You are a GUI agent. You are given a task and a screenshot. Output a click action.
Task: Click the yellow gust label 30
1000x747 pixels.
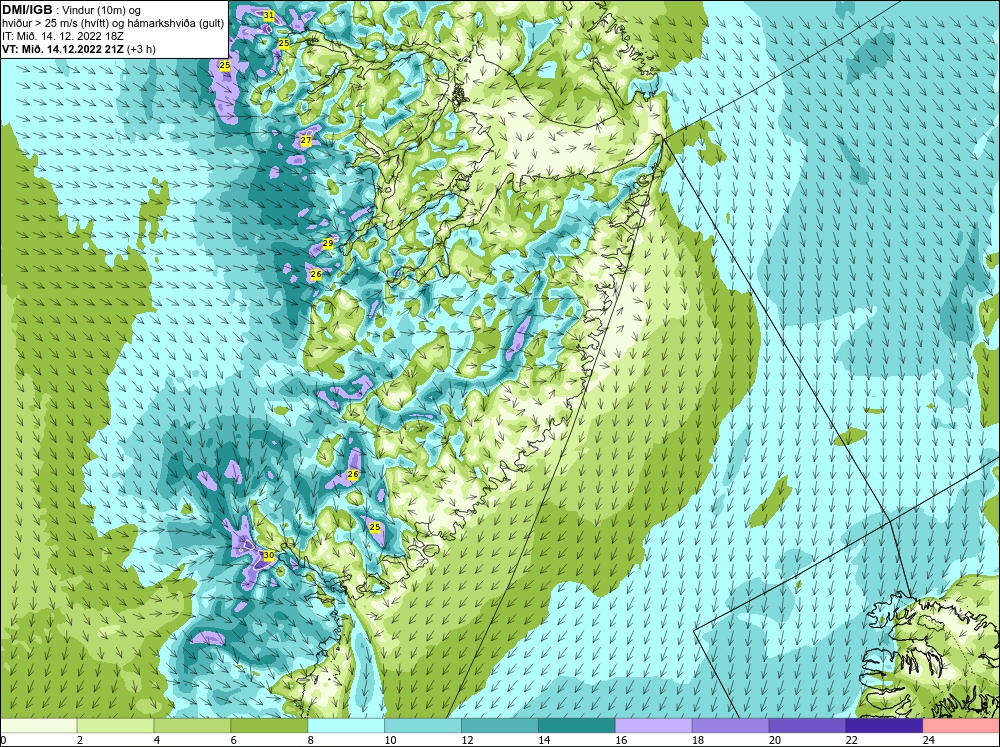tap(268, 555)
